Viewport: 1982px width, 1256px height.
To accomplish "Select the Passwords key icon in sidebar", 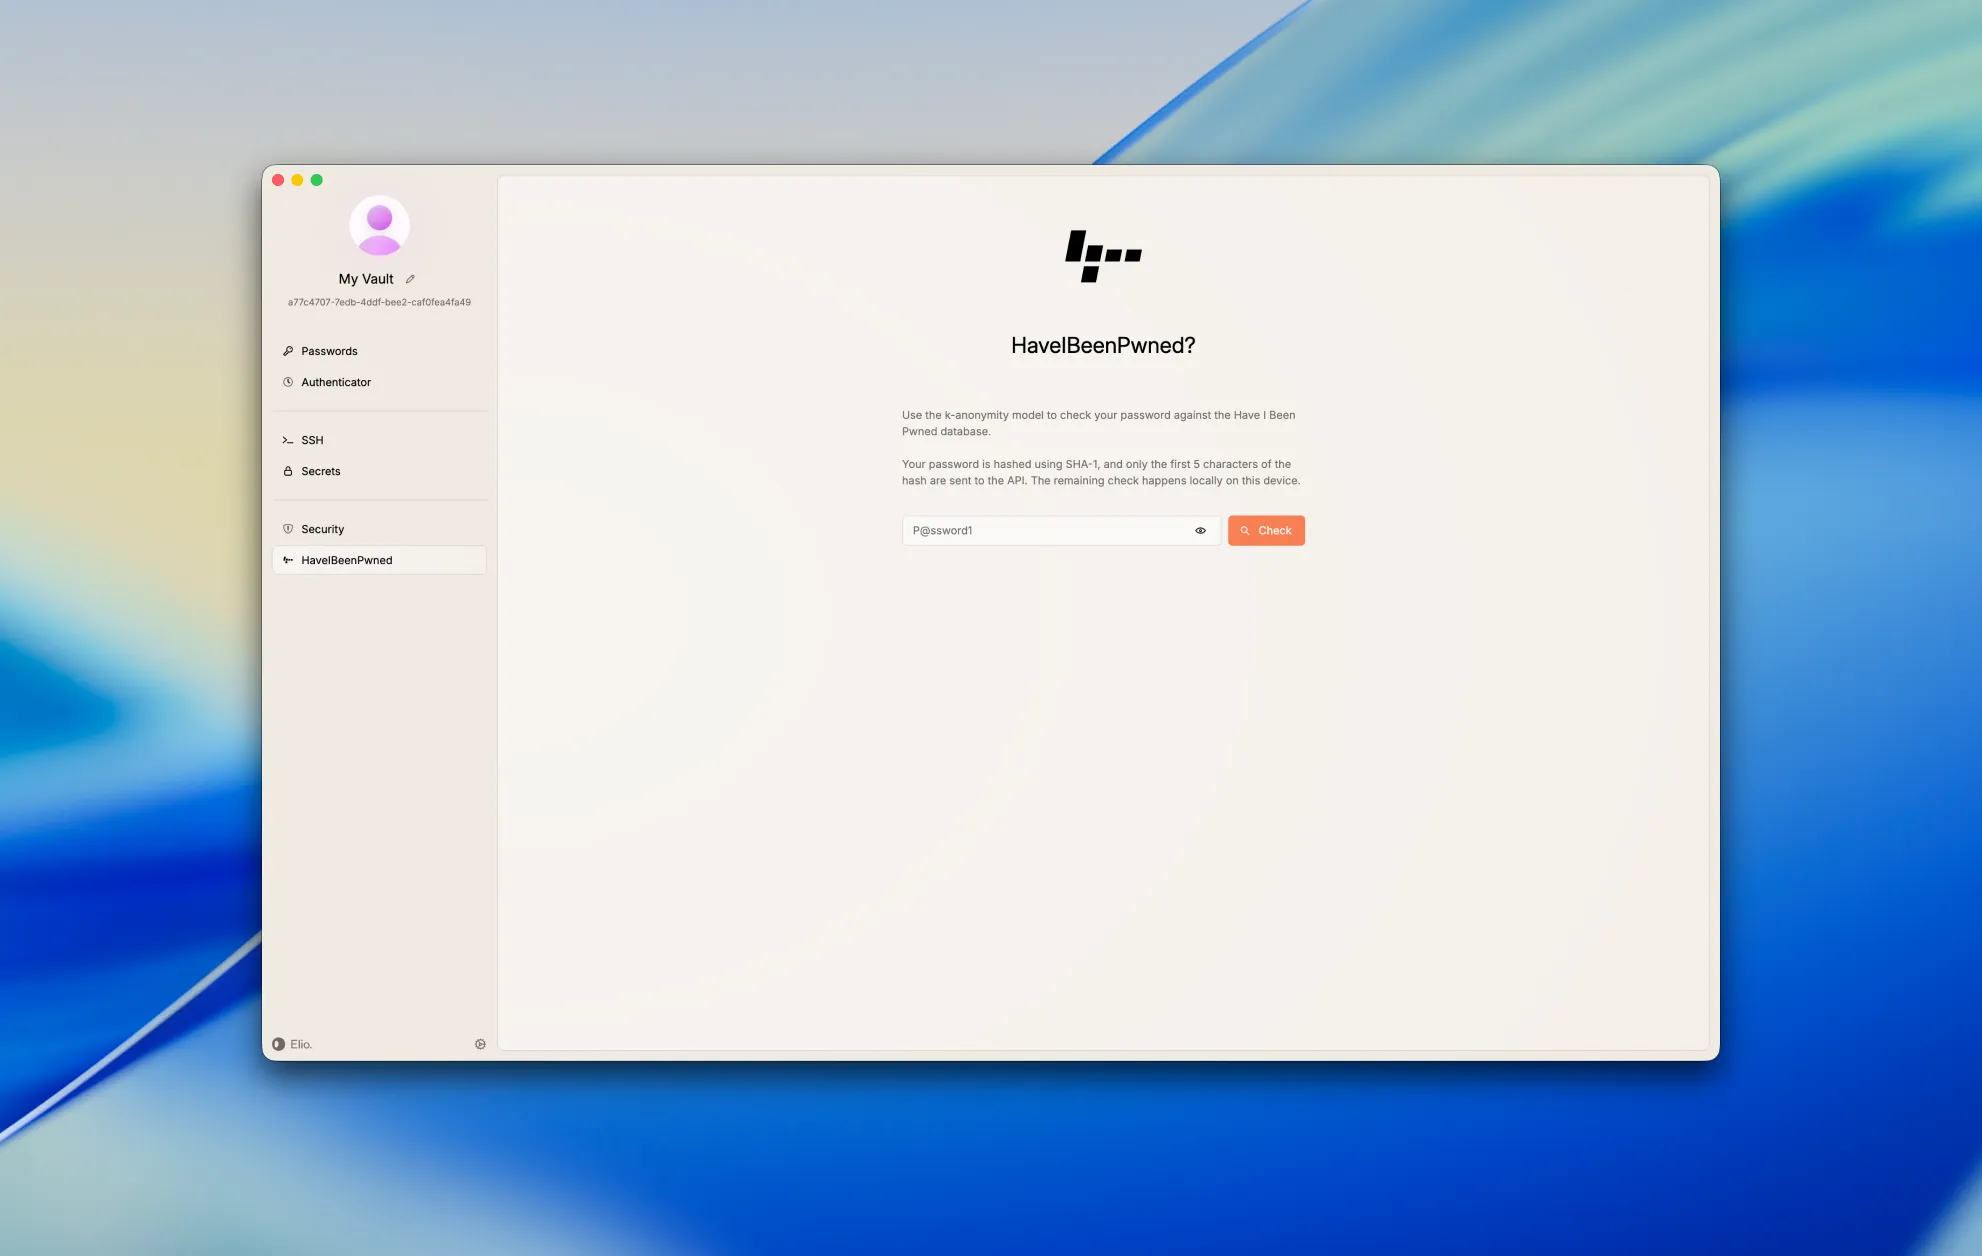I will (x=287, y=351).
